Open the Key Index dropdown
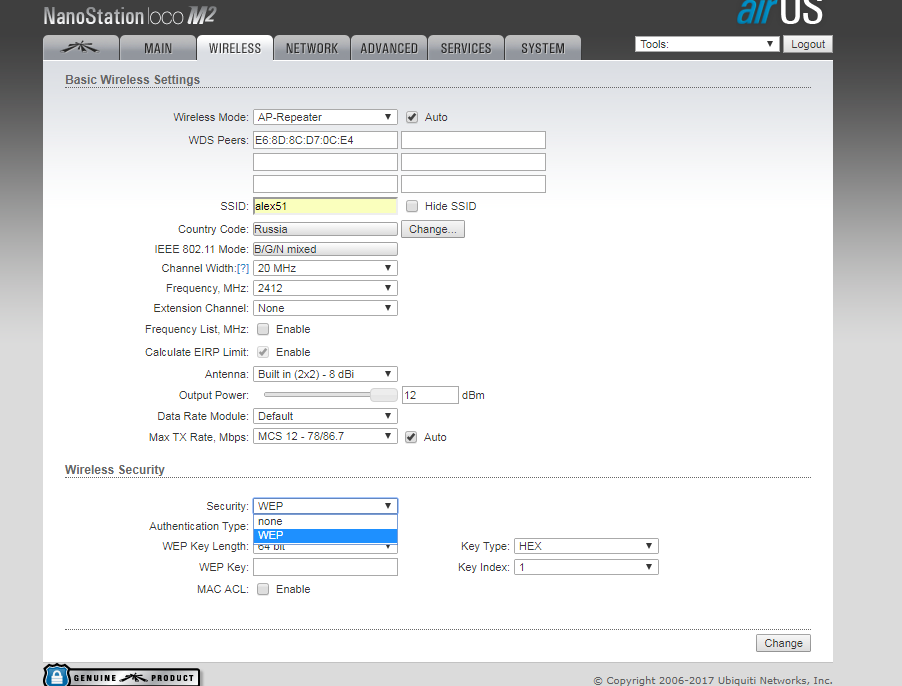The image size is (902, 686). [x=586, y=568]
